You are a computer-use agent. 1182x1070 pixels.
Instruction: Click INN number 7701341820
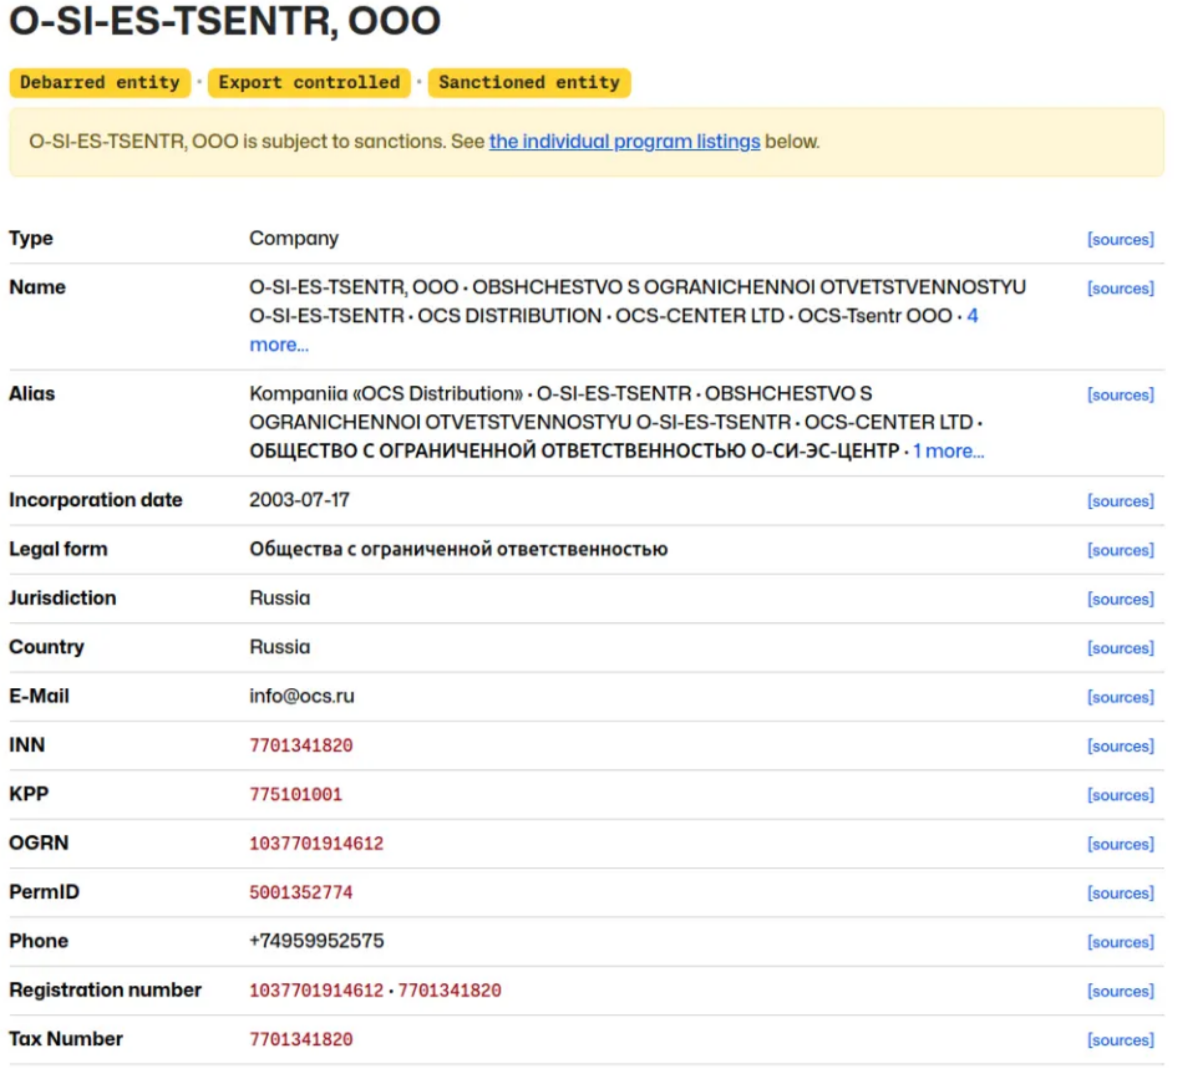[301, 746]
